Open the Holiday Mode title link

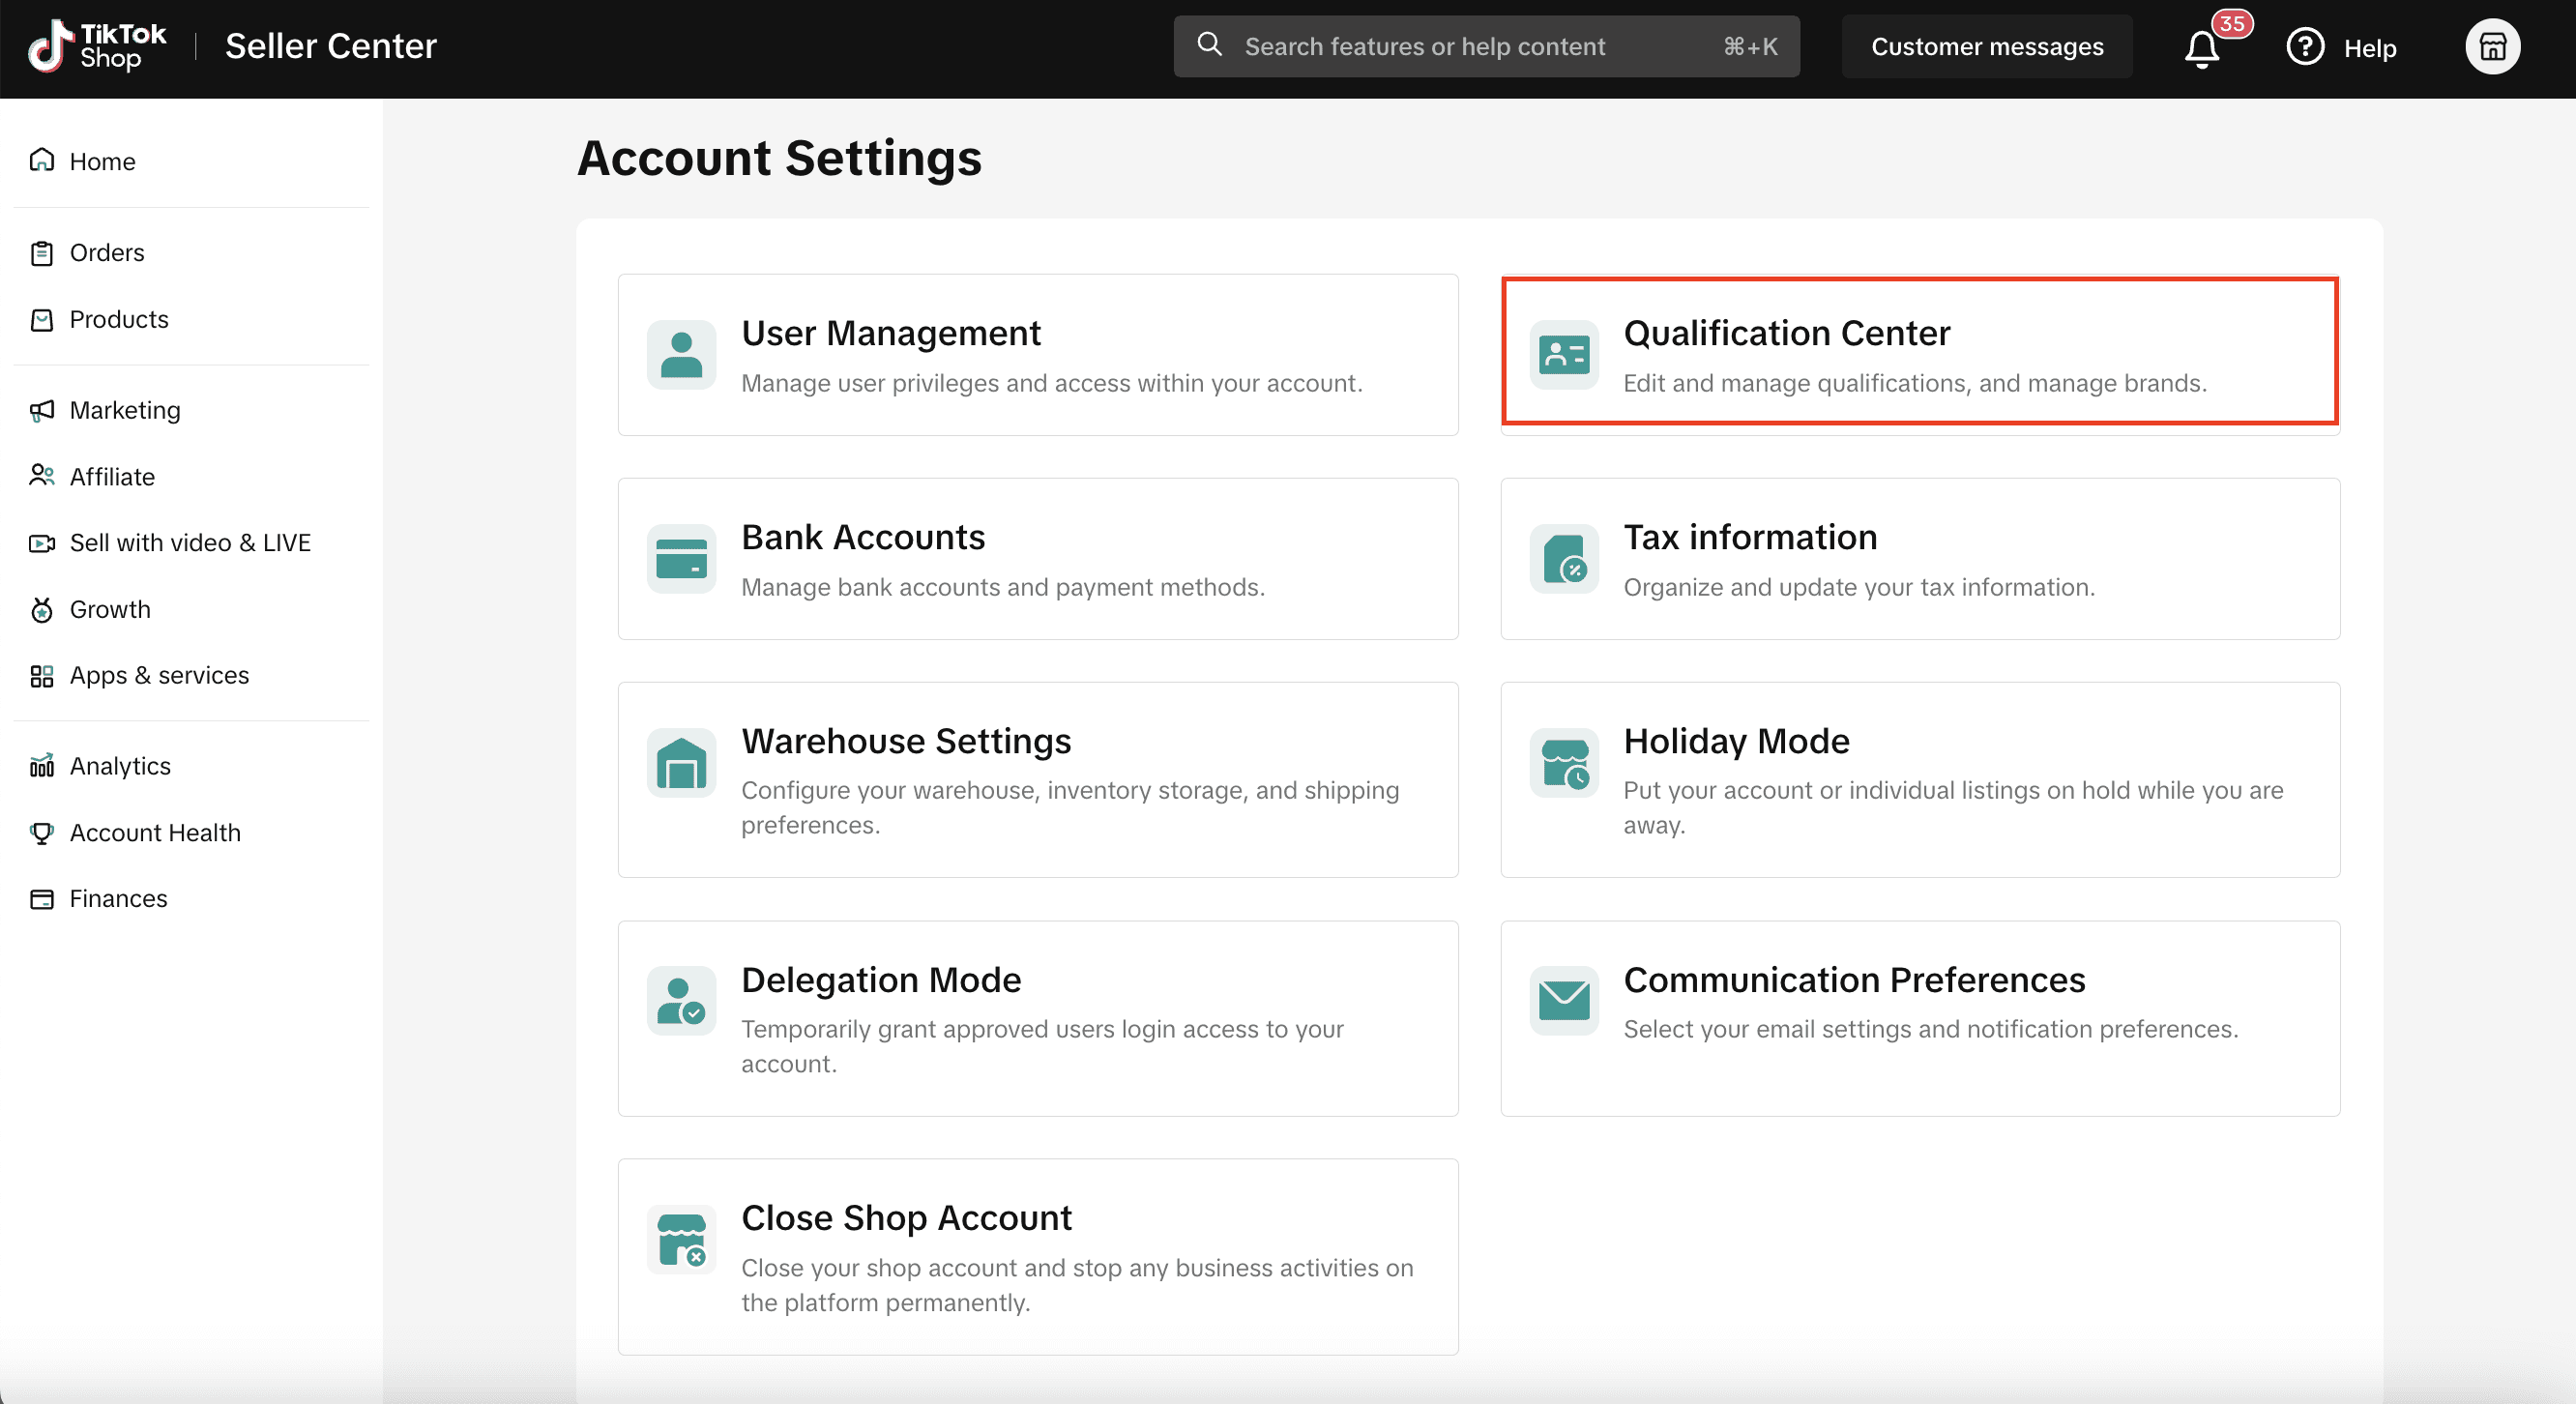point(1736,741)
